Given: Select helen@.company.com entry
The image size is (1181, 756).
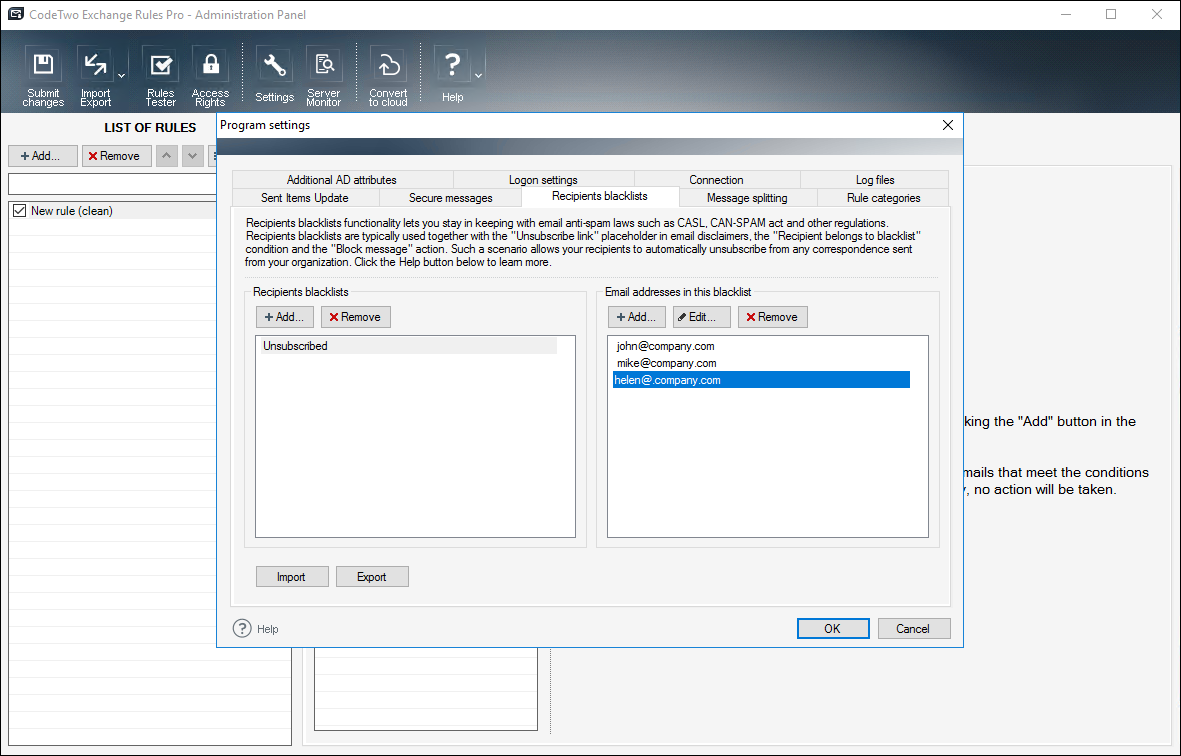Looking at the screenshot, I should point(761,380).
